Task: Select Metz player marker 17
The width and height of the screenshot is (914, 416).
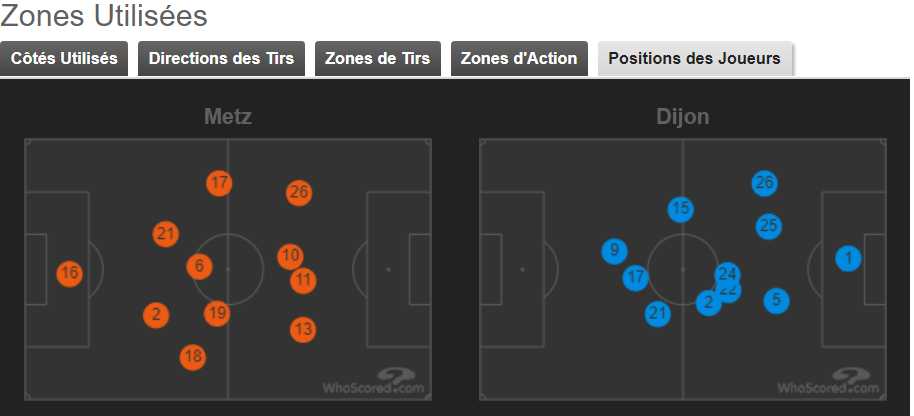Action: (x=219, y=183)
